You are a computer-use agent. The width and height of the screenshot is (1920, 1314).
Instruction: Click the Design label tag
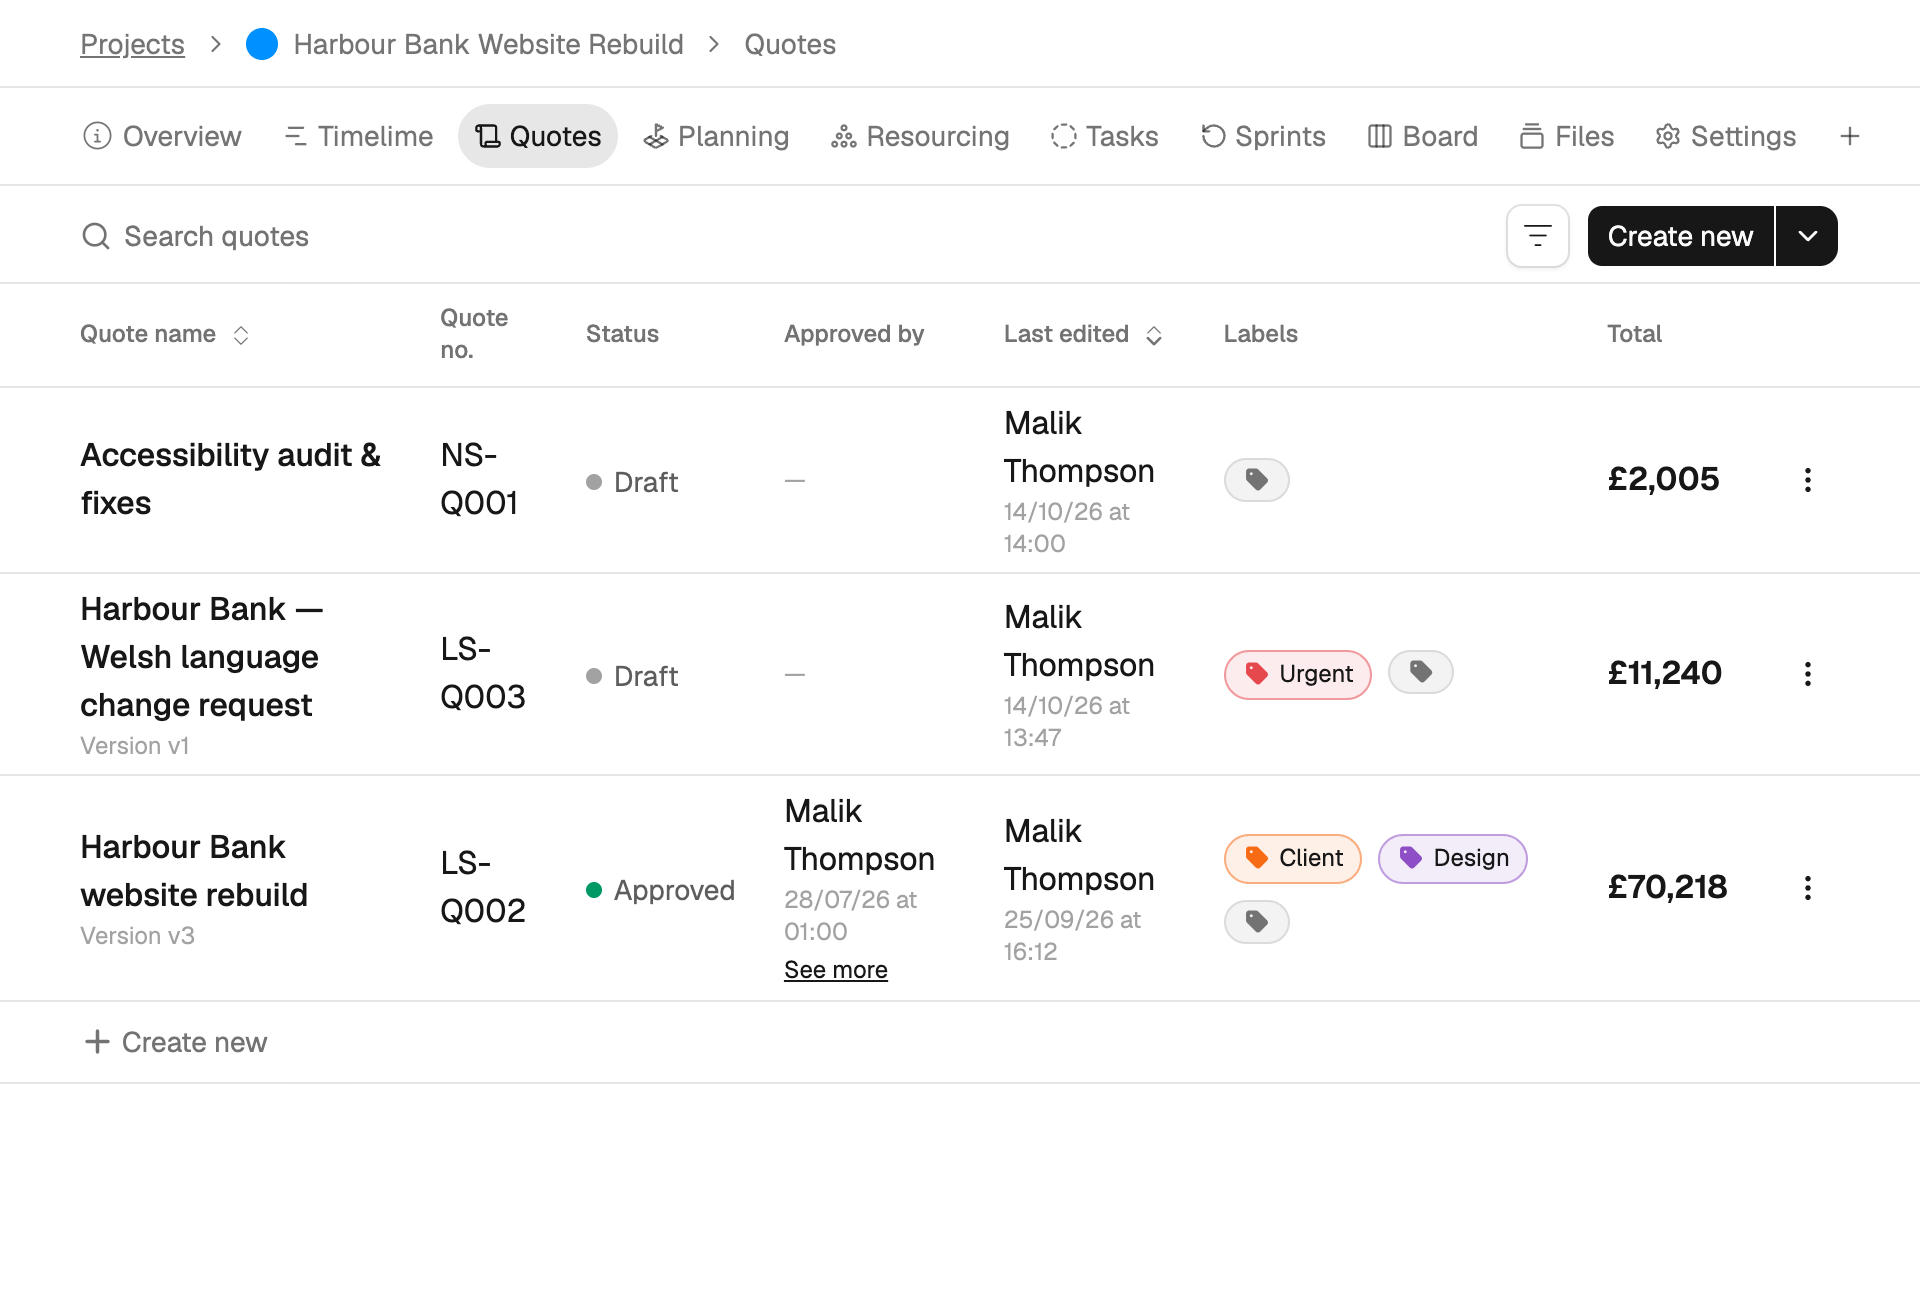pyautogui.click(x=1453, y=858)
